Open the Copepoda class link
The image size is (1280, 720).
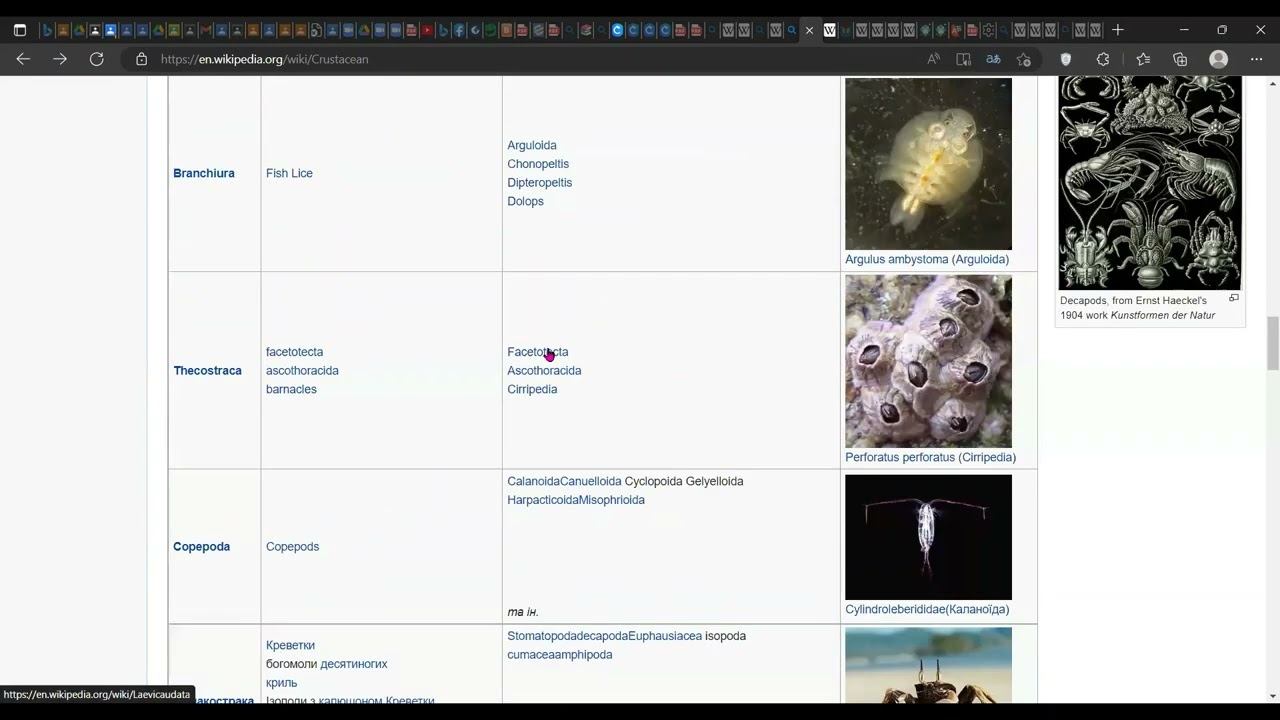[201, 546]
